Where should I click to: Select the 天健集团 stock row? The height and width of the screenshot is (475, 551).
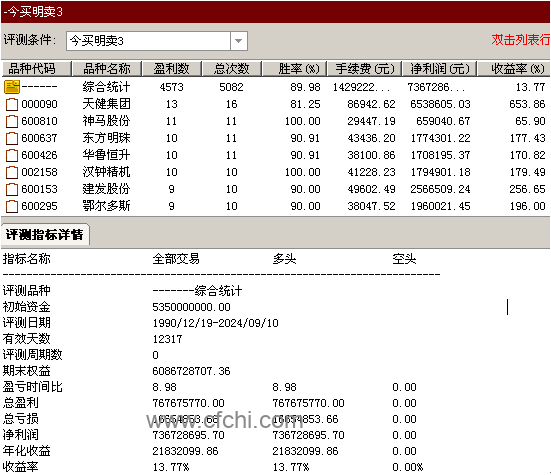click(275, 104)
